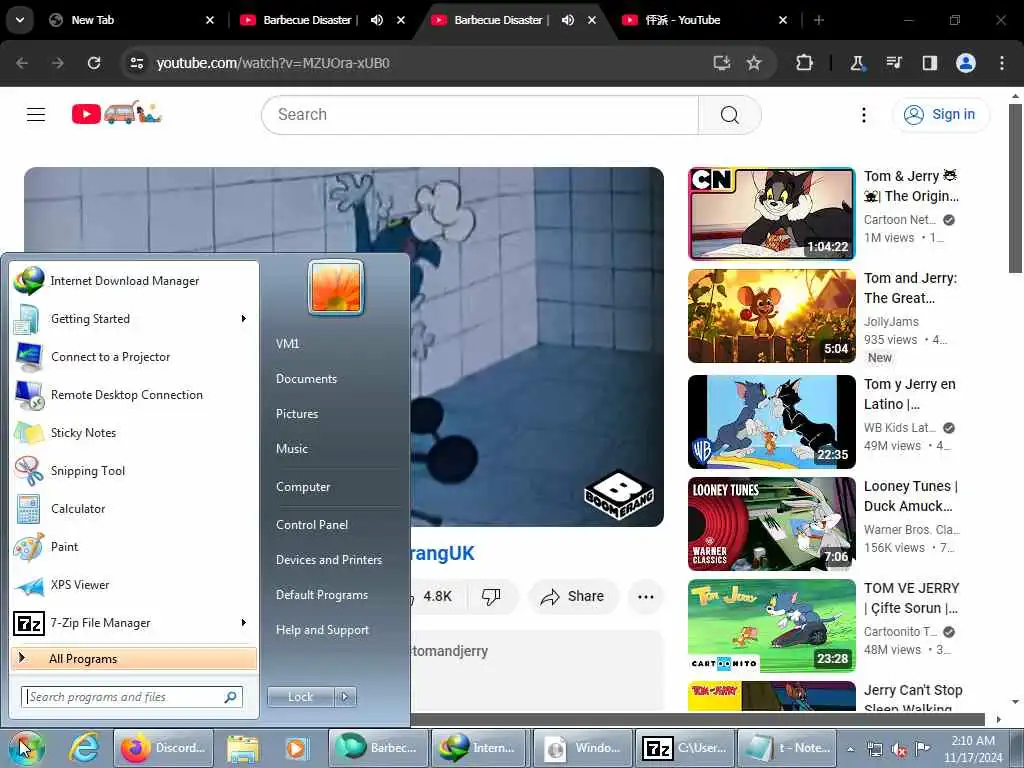Viewport: 1024px width, 768px height.
Task: Open tab search dropdown arrow
Action: [x=20, y=20]
